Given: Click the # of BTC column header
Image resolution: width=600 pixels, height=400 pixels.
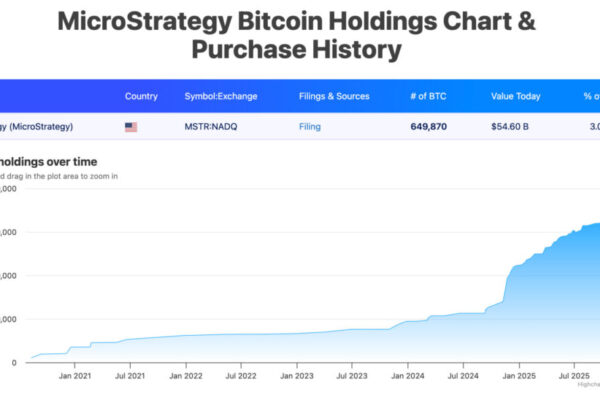Looking at the screenshot, I should point(431,96).
